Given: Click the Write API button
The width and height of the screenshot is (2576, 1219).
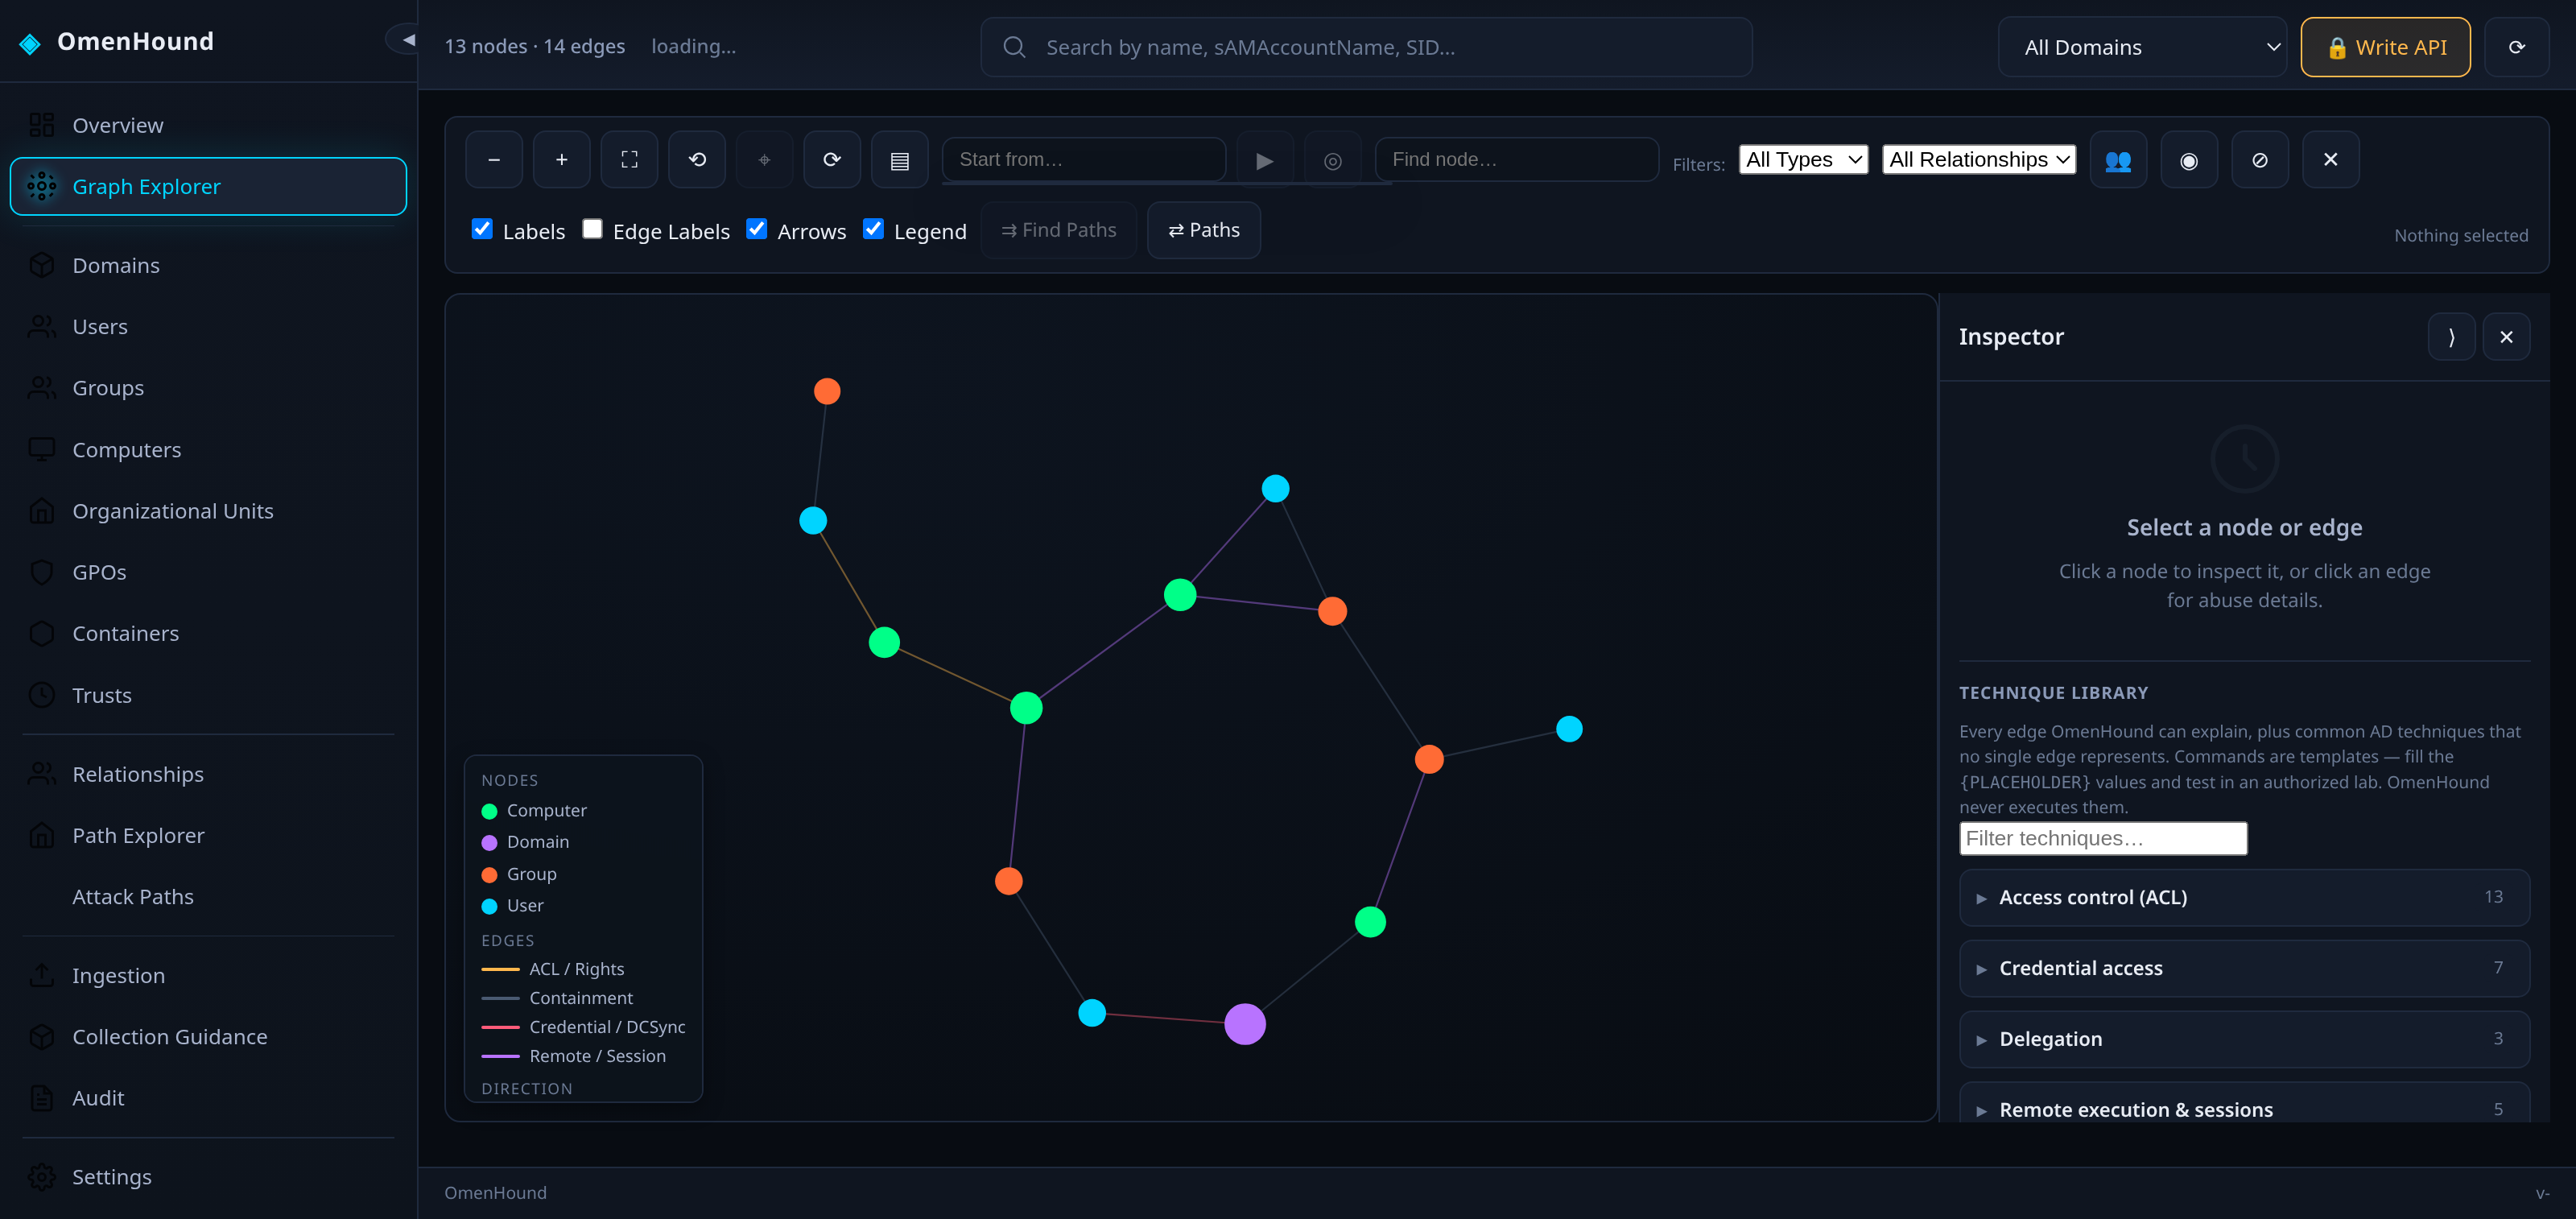Looking at the screenshot, I should coord(2385,47).
